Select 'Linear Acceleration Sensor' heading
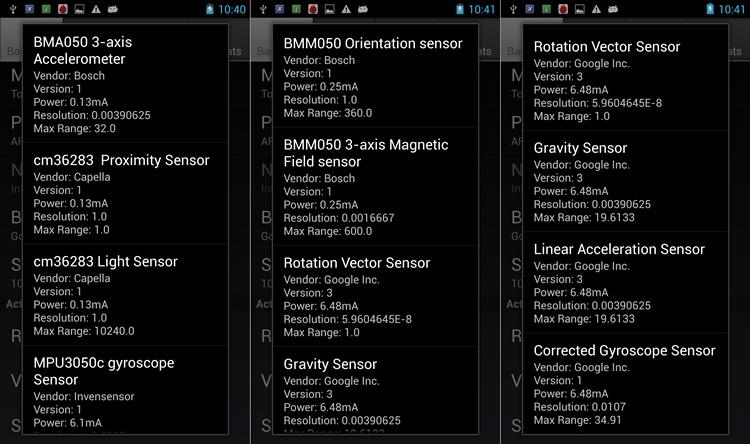The width and height of the screenshot is (750, 444). (x=619, y=249)
